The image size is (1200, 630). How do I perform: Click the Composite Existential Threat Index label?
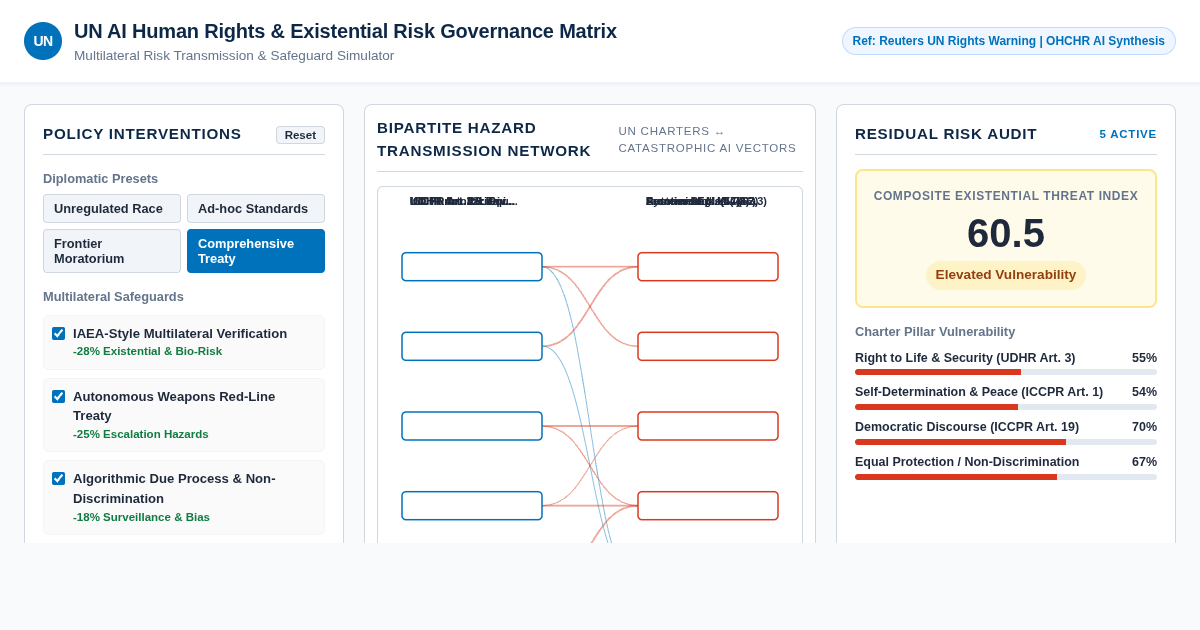pos(1006,196)
